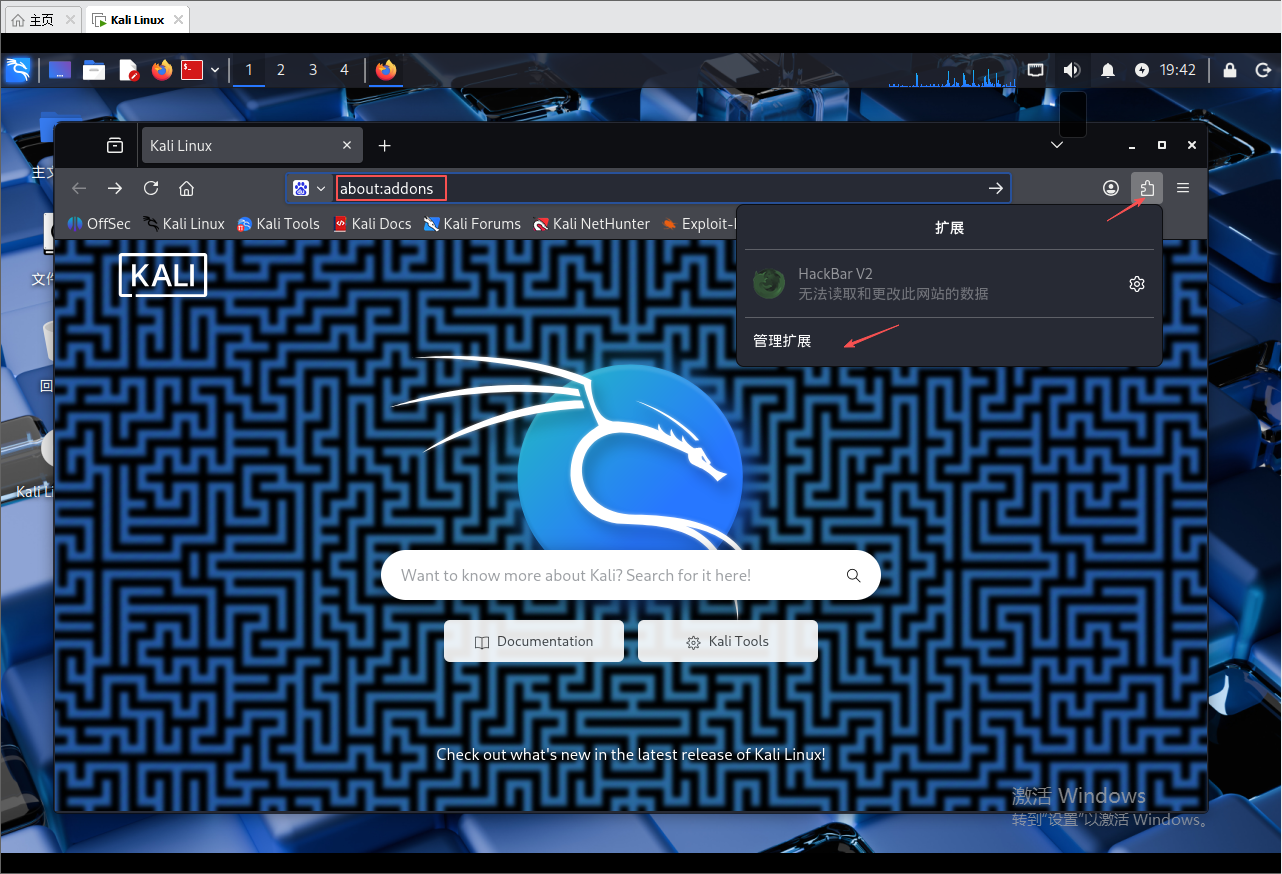
Task: Open the OffSec bookmark
Action: click(99, 224)
